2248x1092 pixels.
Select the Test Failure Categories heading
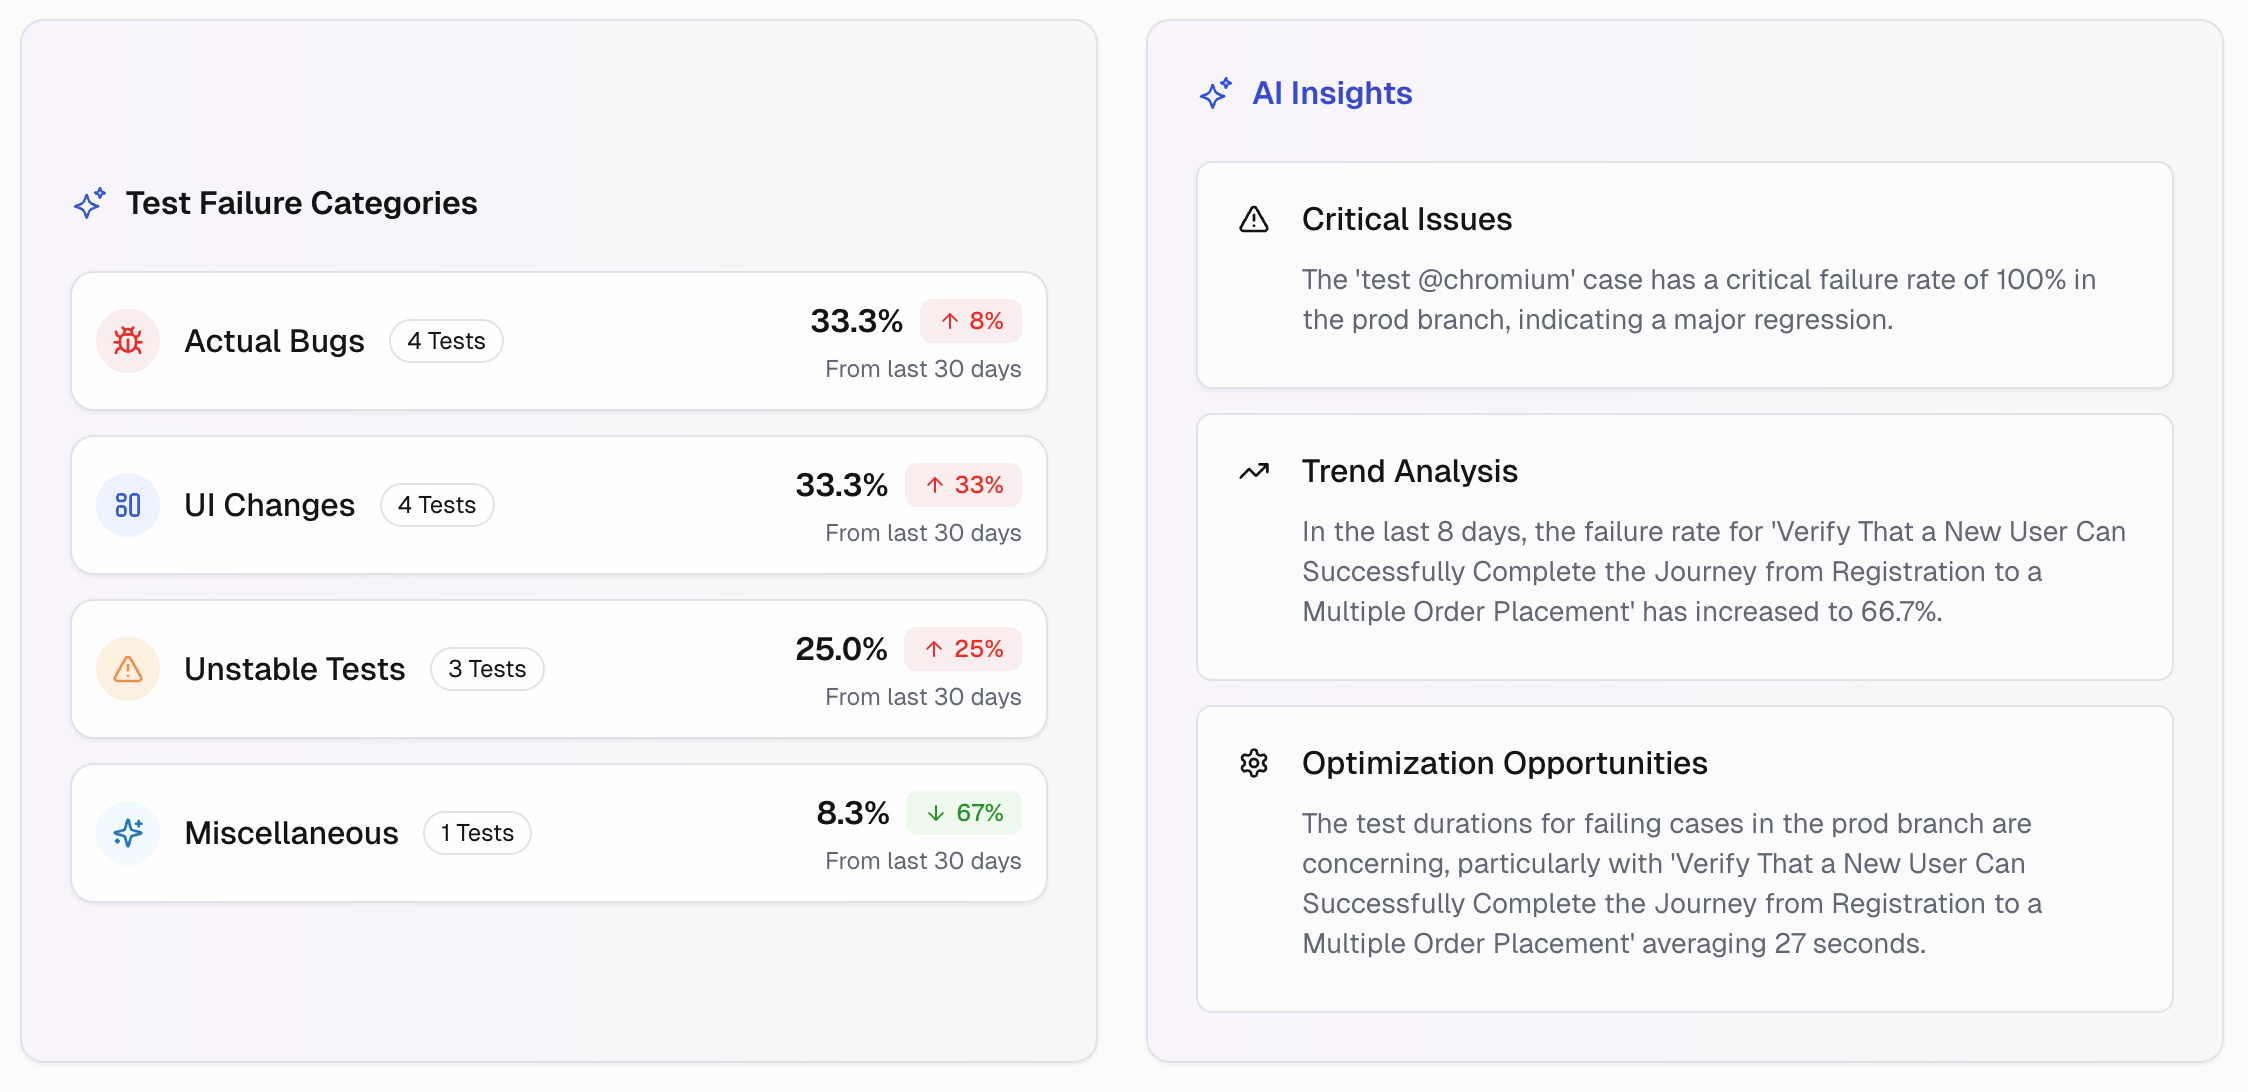[302, 203]
